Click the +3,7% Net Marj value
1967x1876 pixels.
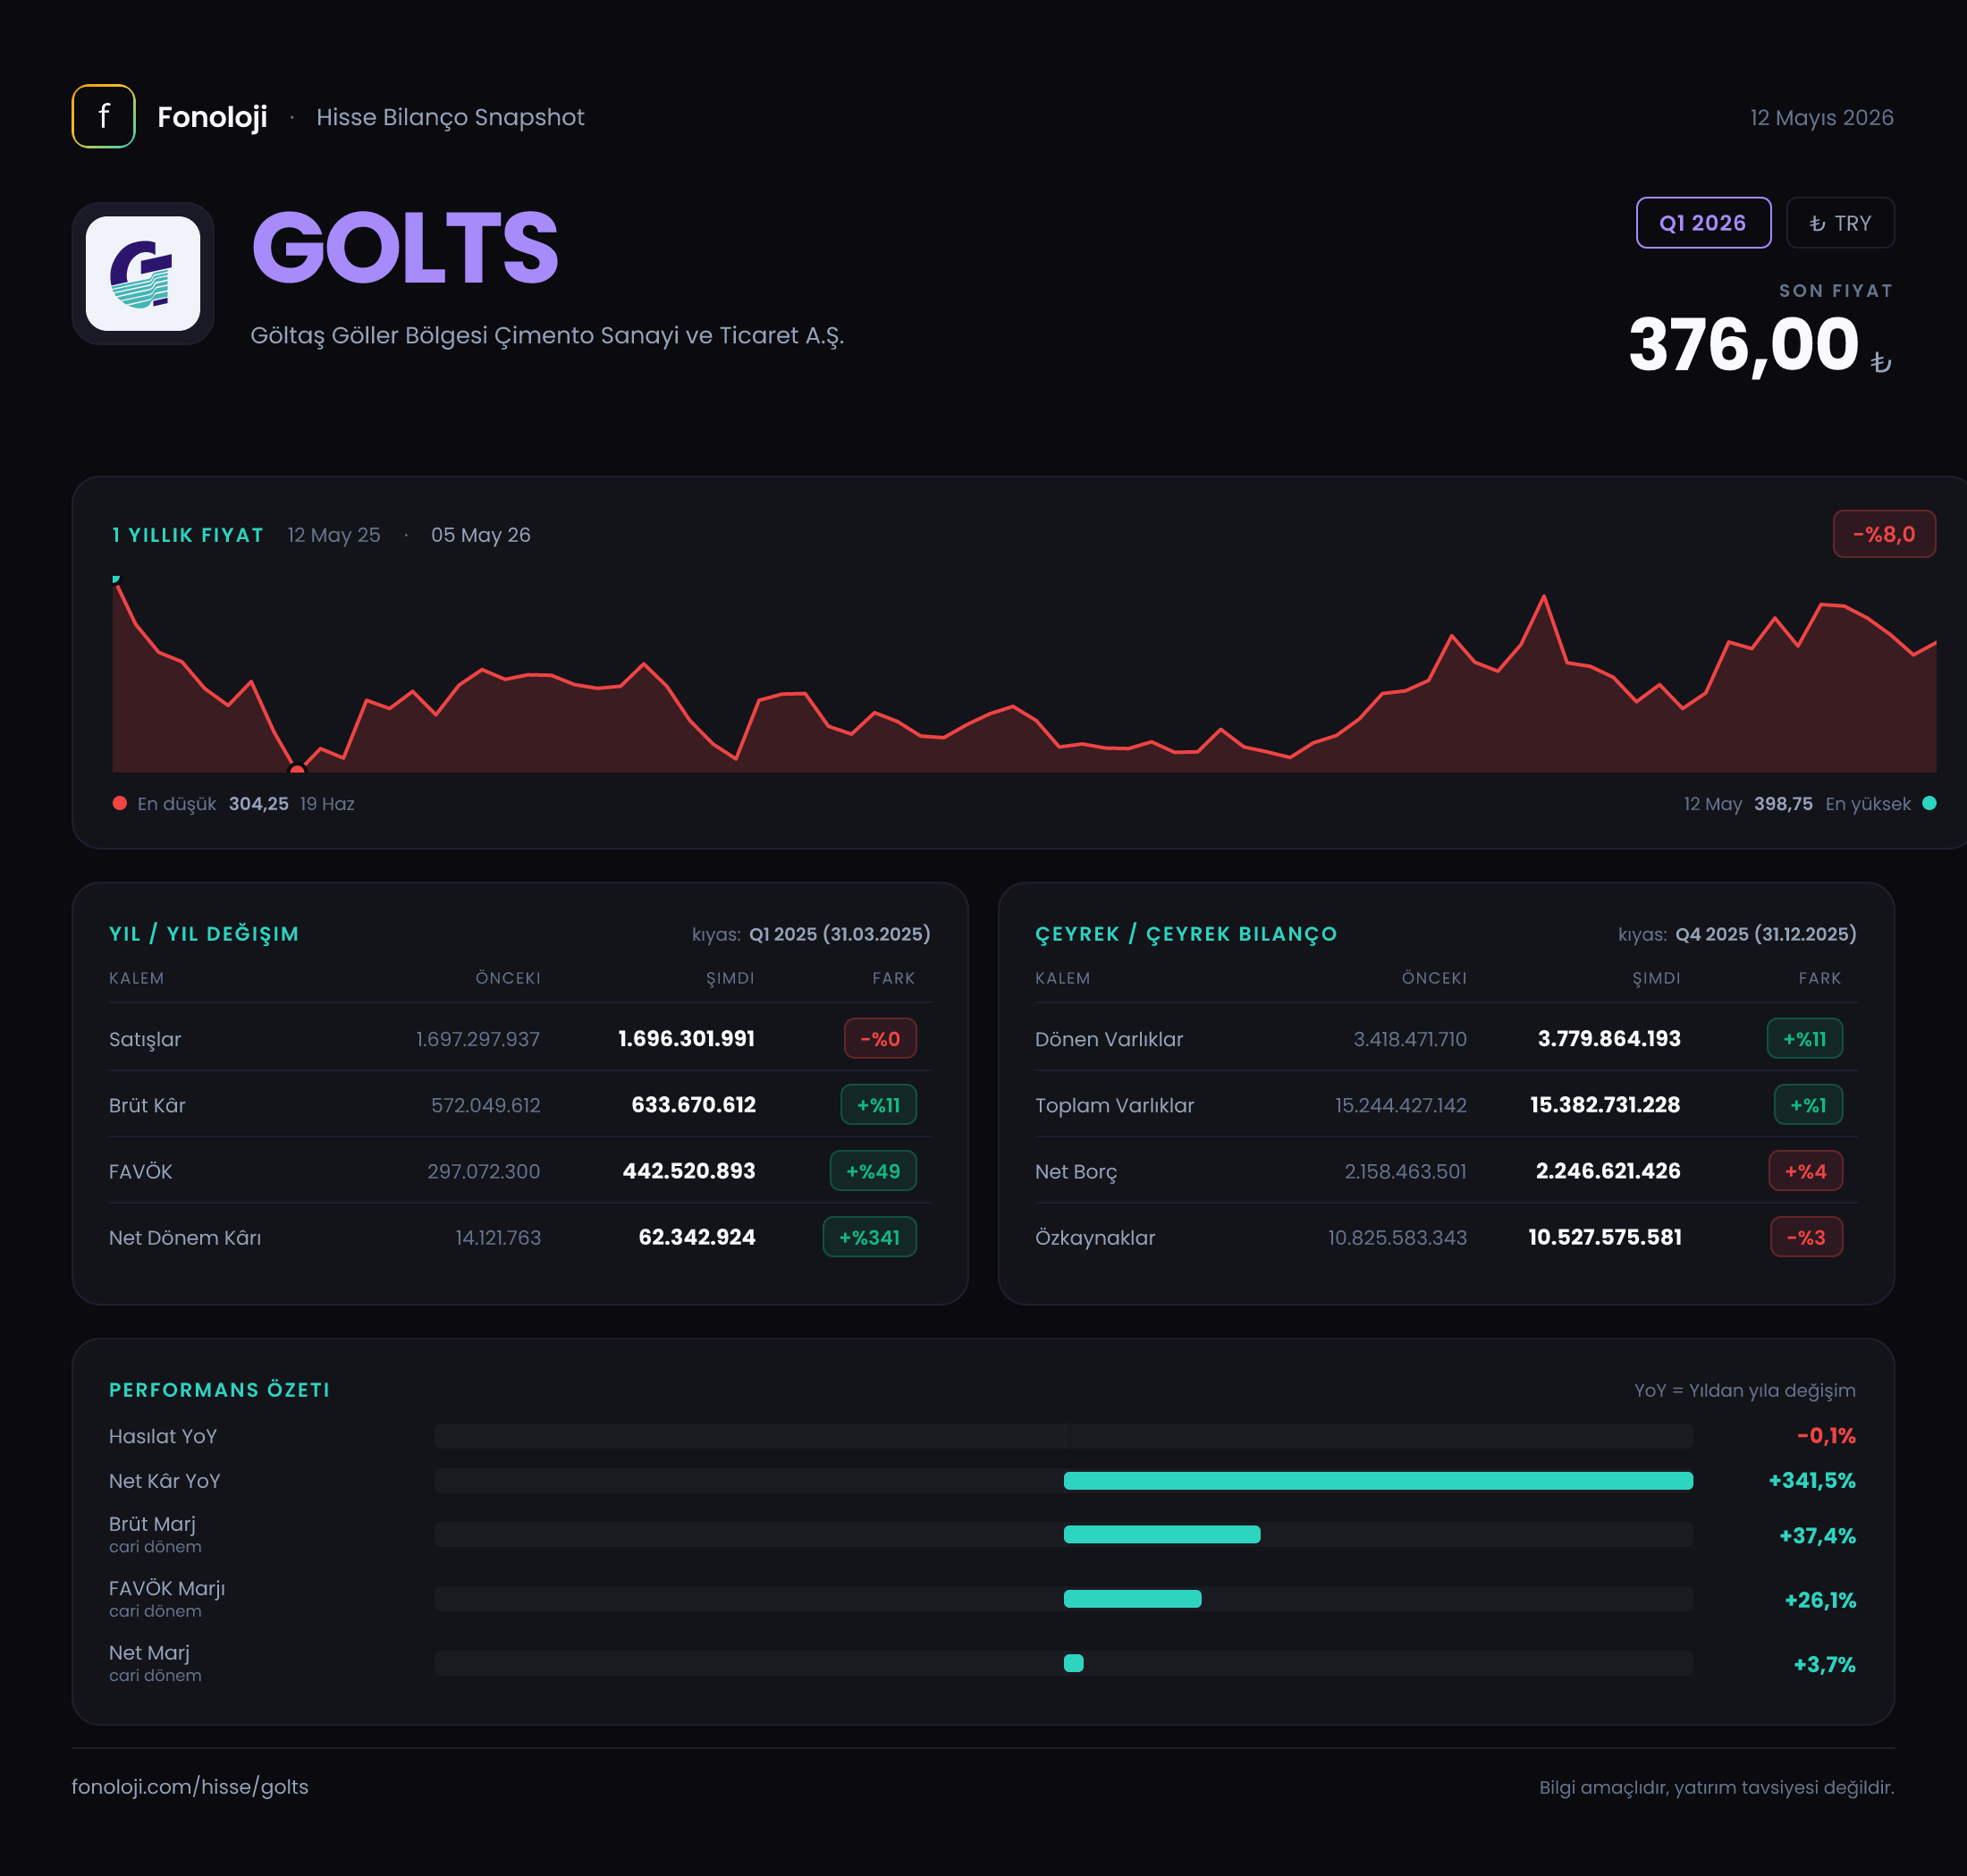[1824, 1664]
